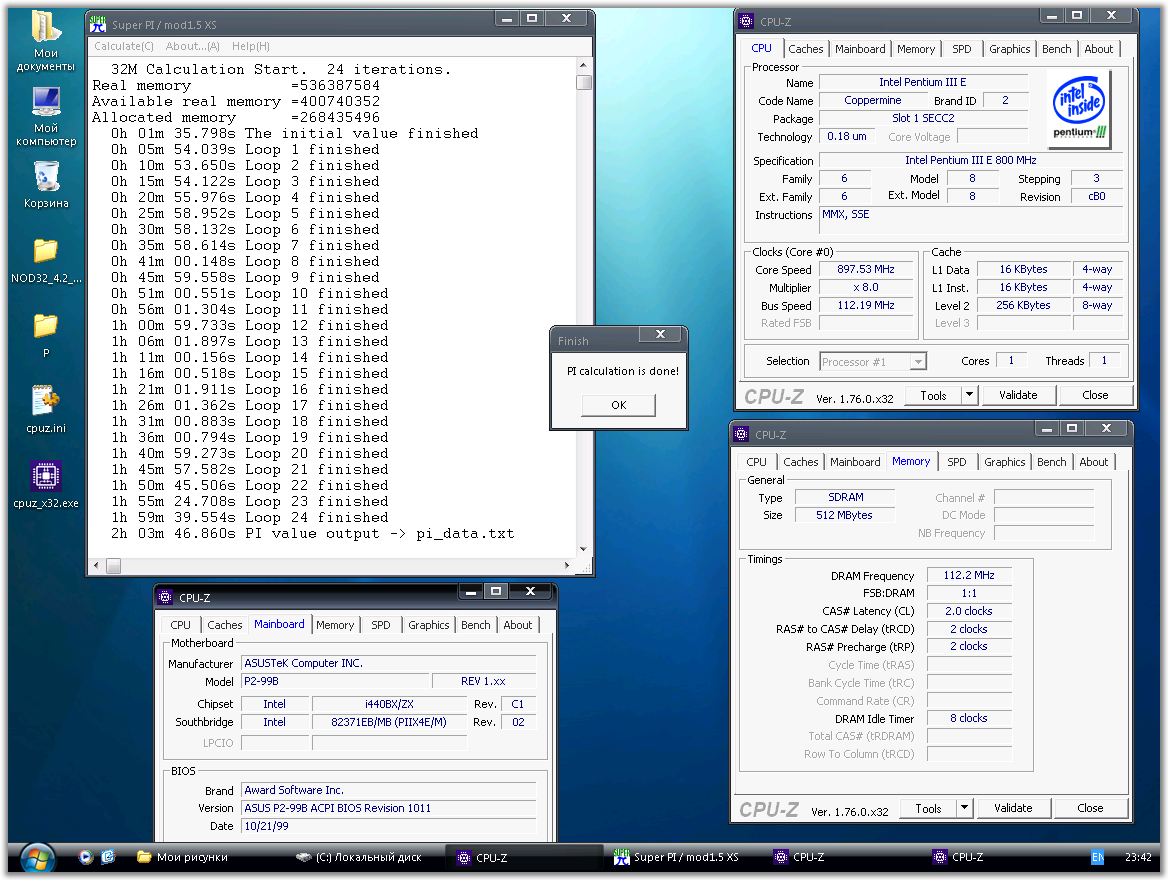Click the Super PI title bar icon

click(98, 25)
